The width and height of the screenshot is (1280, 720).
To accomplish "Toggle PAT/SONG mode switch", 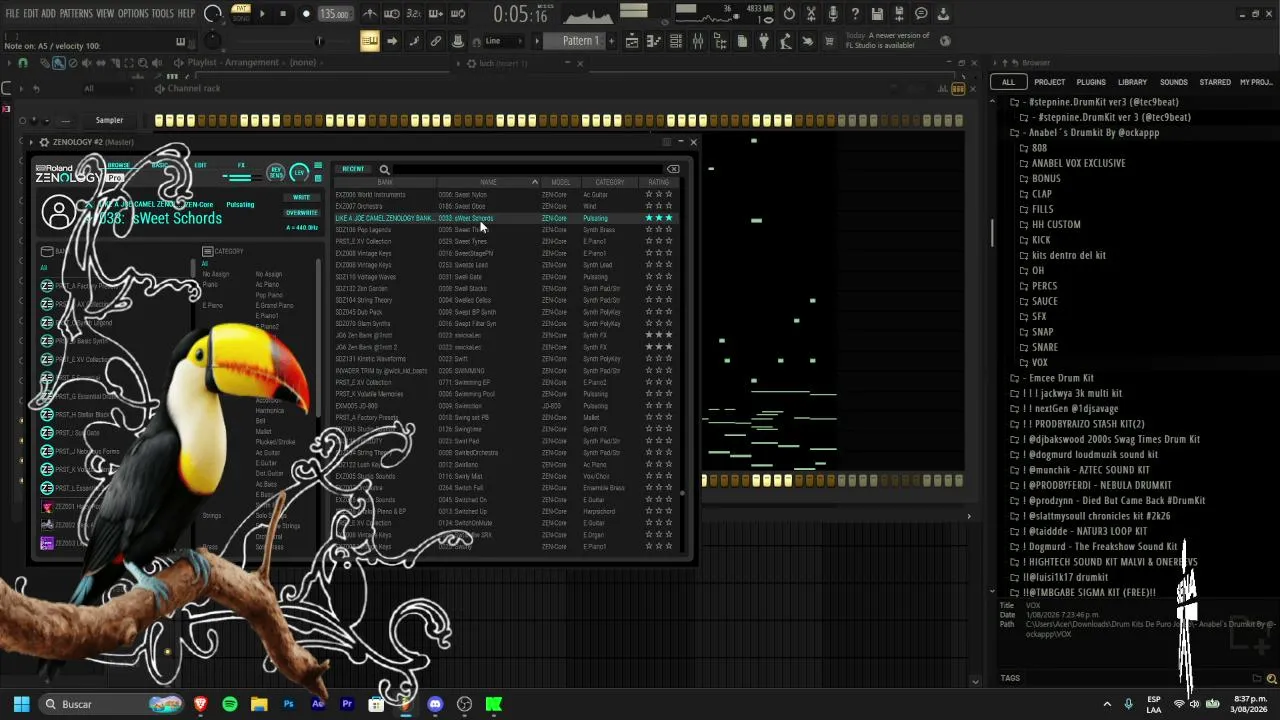I will 240,14.
